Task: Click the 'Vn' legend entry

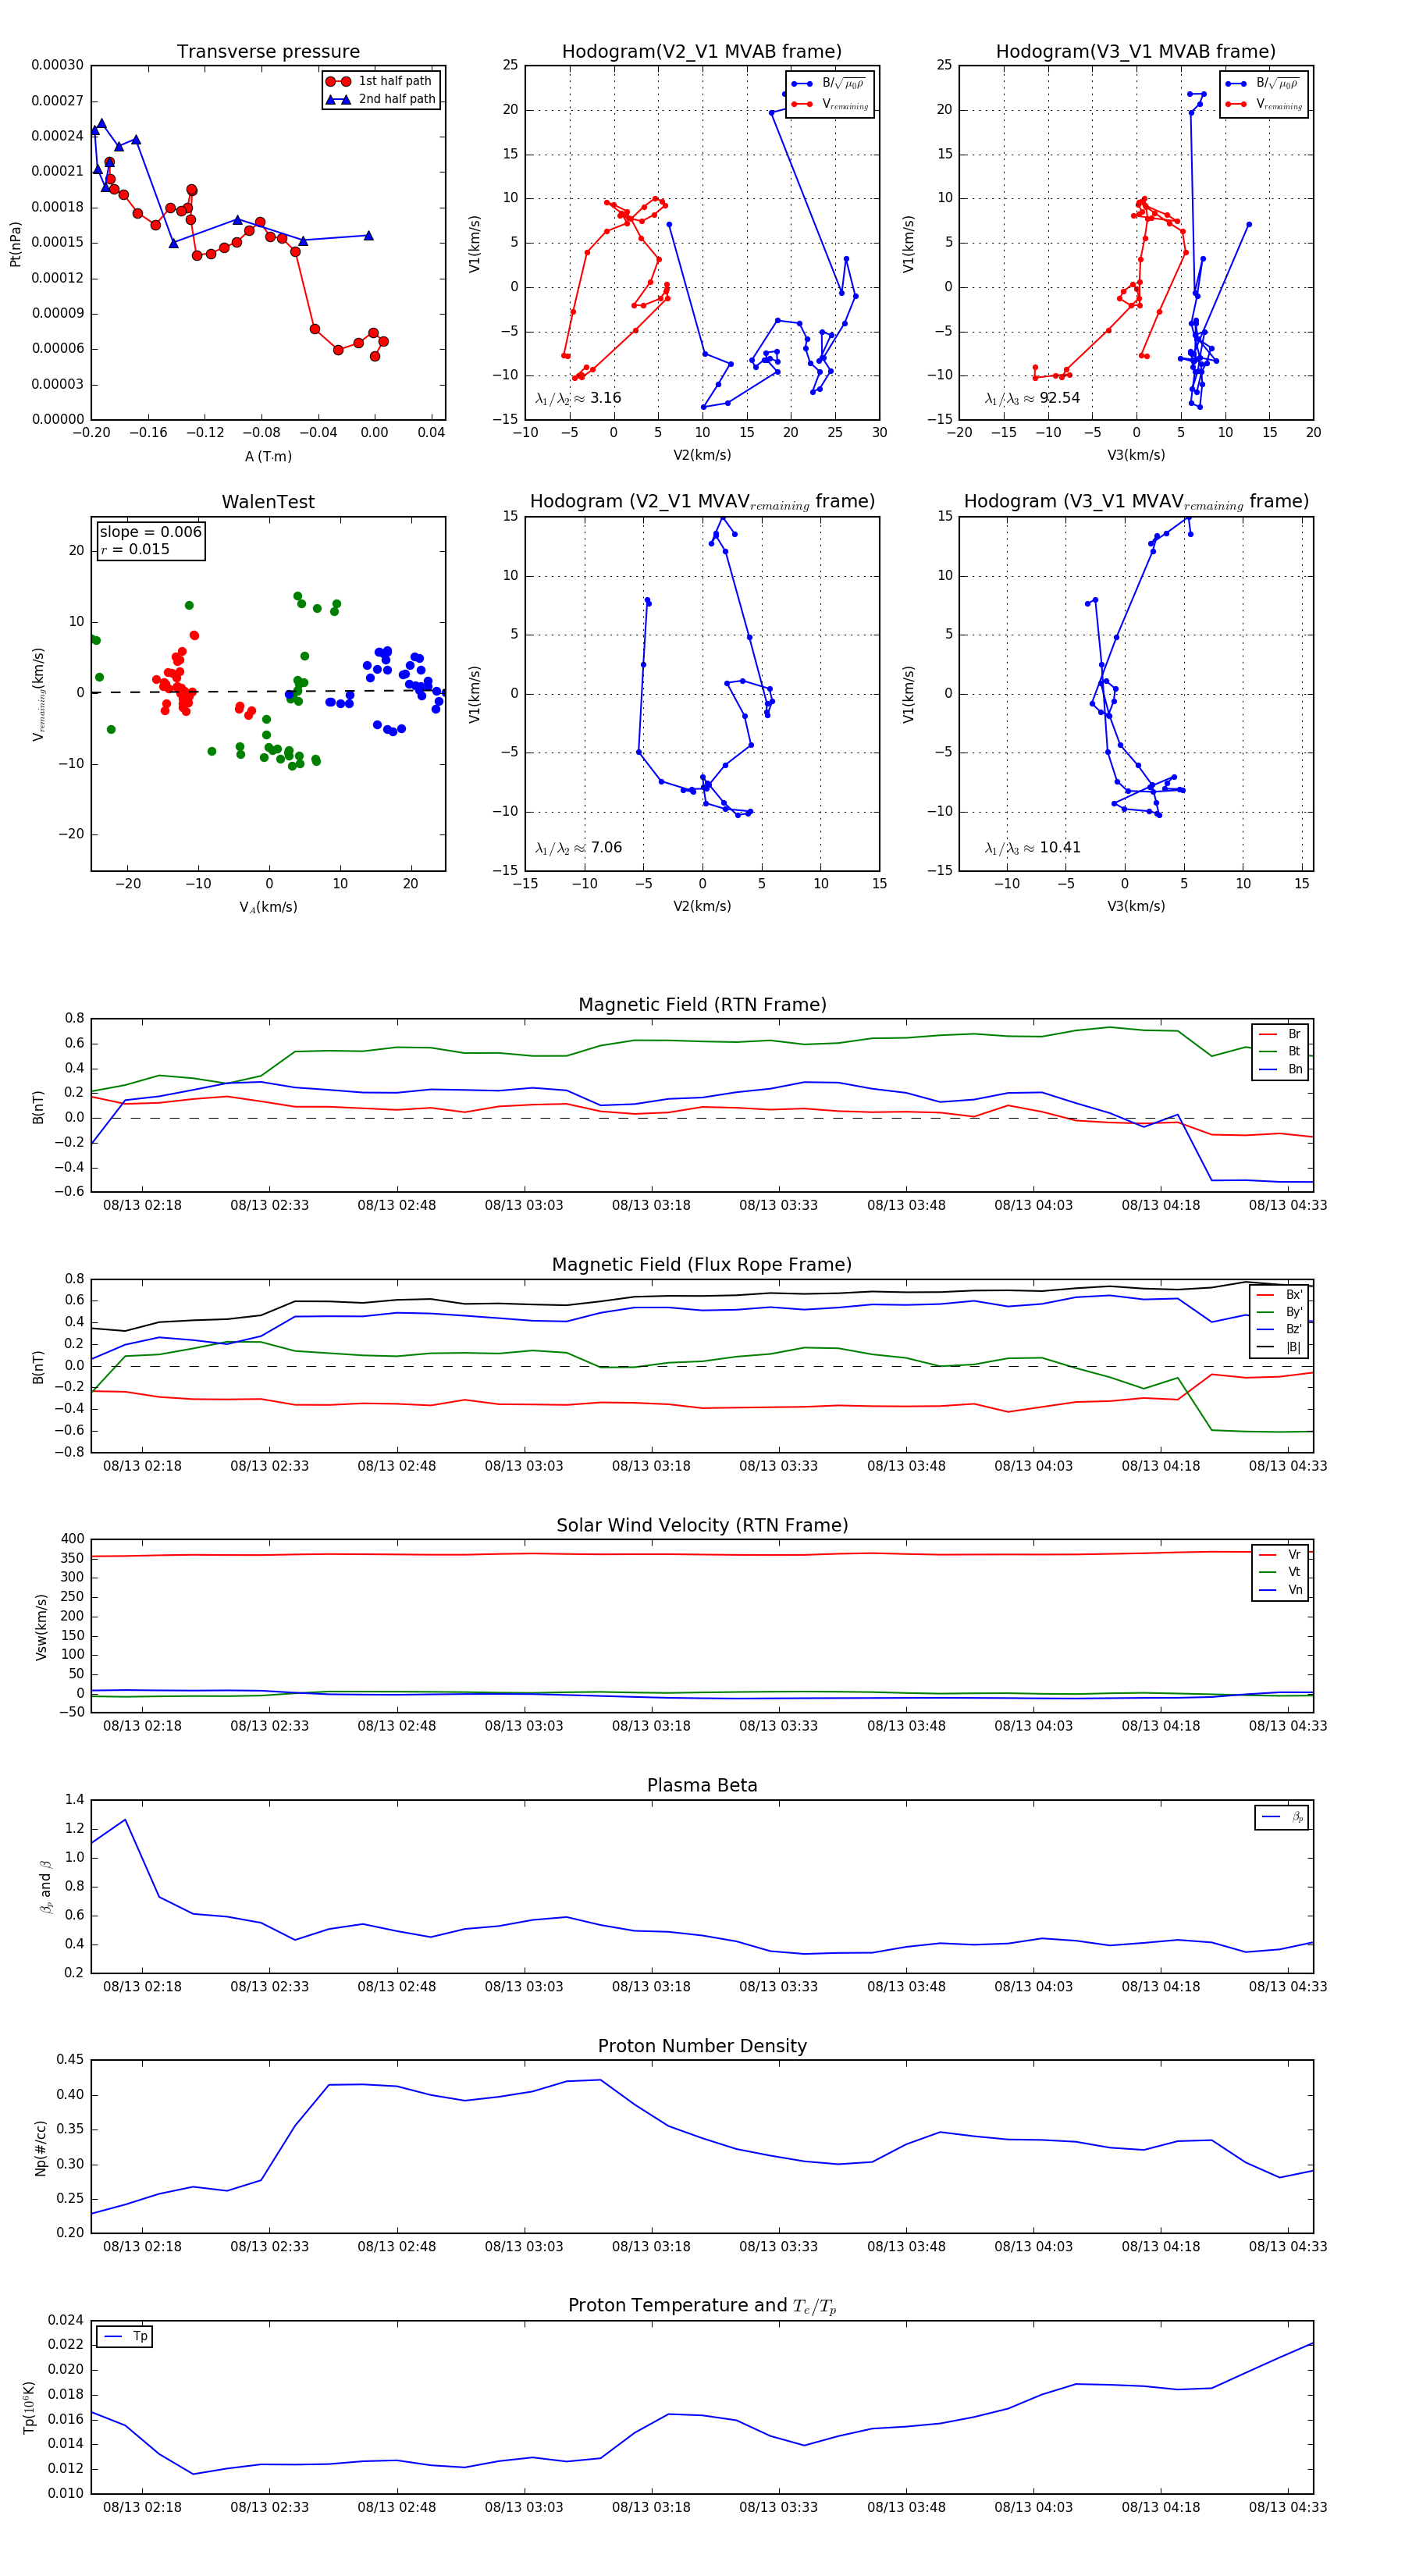Action: pos(1281,1590)
